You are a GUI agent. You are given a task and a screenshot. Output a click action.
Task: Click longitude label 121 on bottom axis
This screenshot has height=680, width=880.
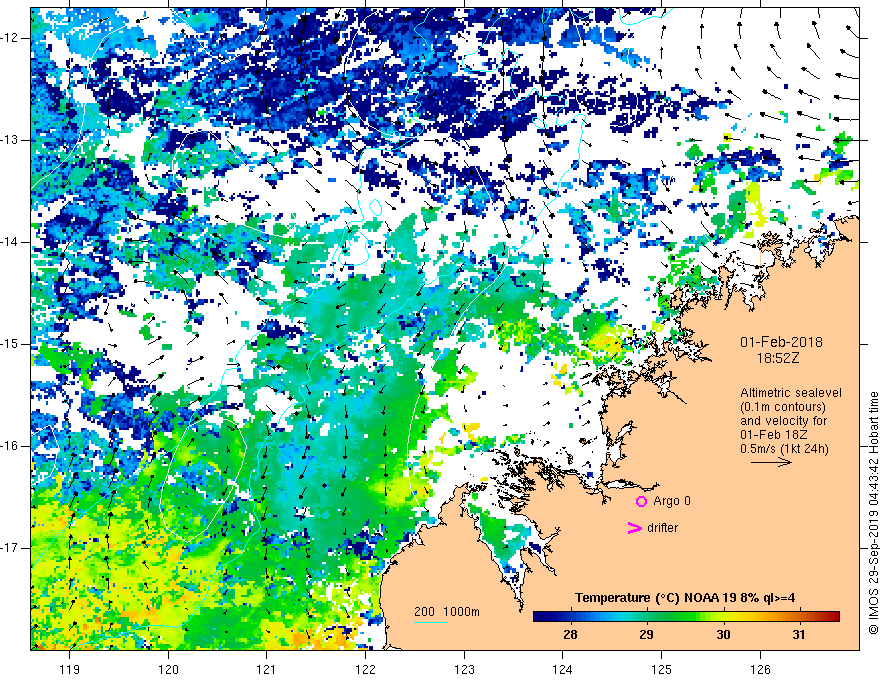(266, 669)
